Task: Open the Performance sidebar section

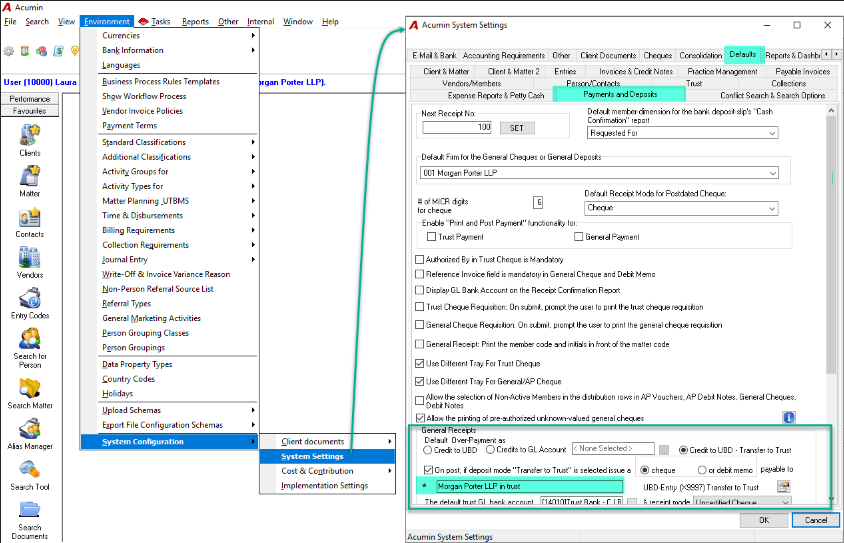Action: click(30, 99)
